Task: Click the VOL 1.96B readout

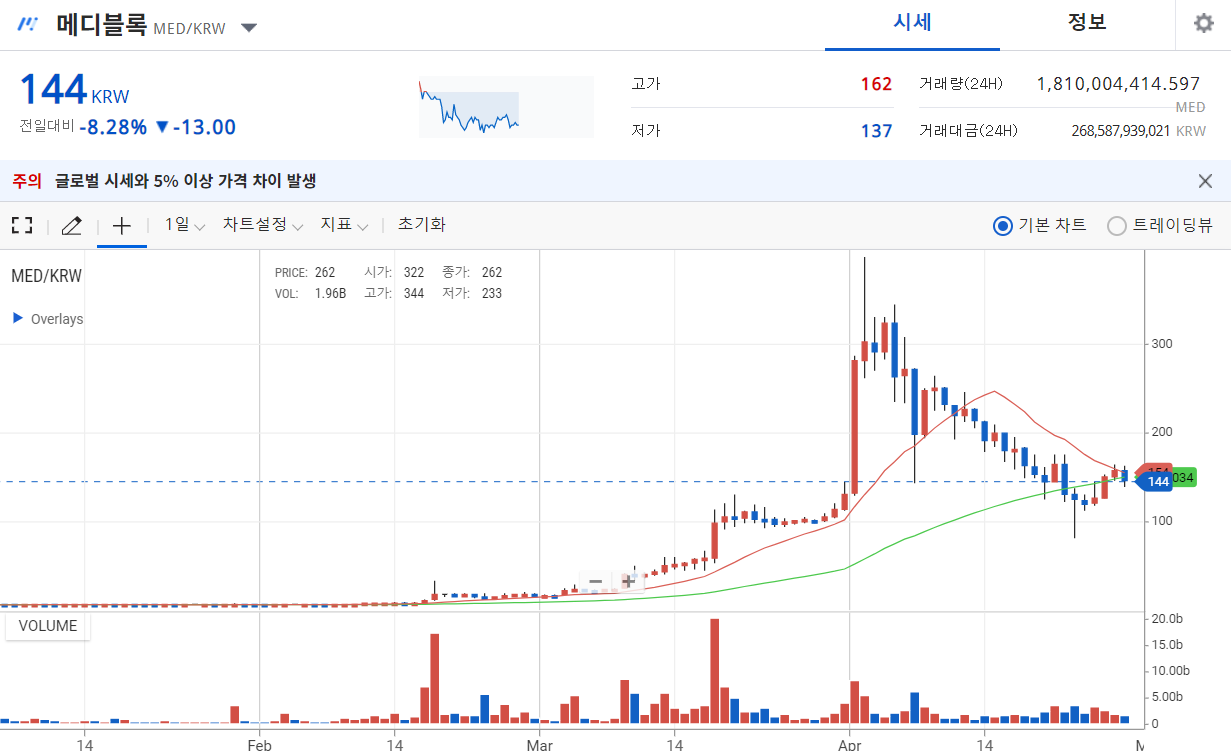Action: click(x=310, y=294)
